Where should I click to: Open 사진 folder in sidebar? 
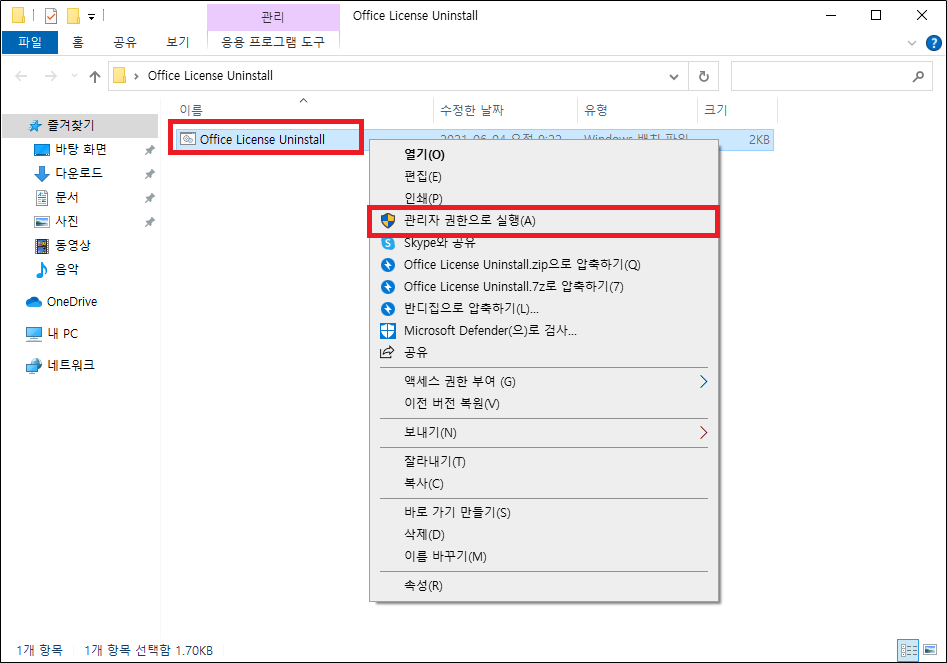(66, 222)
